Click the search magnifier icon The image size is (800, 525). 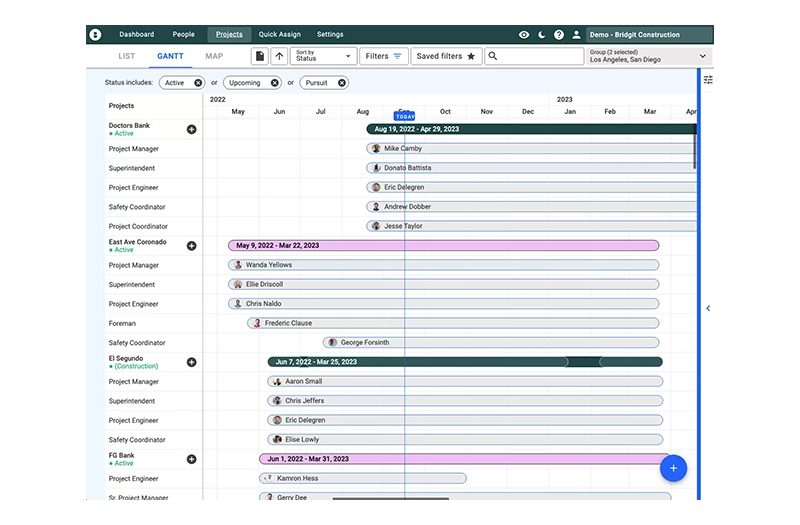pyautogui.click(x=493, y=56)
